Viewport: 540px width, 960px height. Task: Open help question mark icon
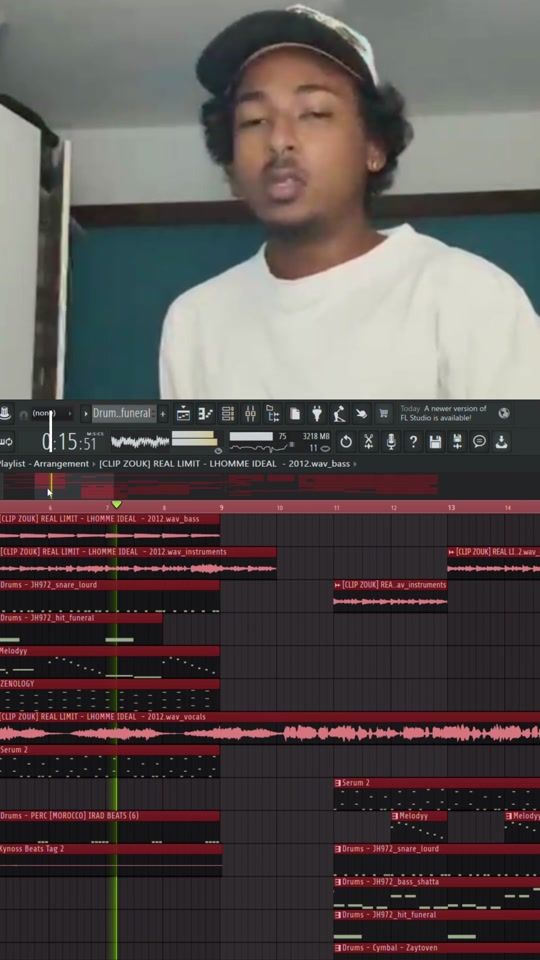(x=413, y=441)
